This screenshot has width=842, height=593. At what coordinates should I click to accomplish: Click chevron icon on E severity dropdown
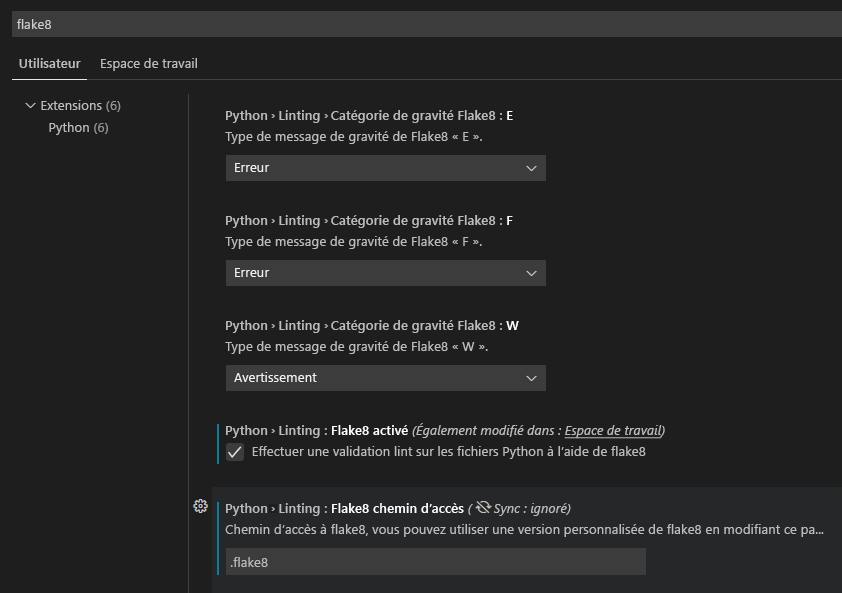533,167
